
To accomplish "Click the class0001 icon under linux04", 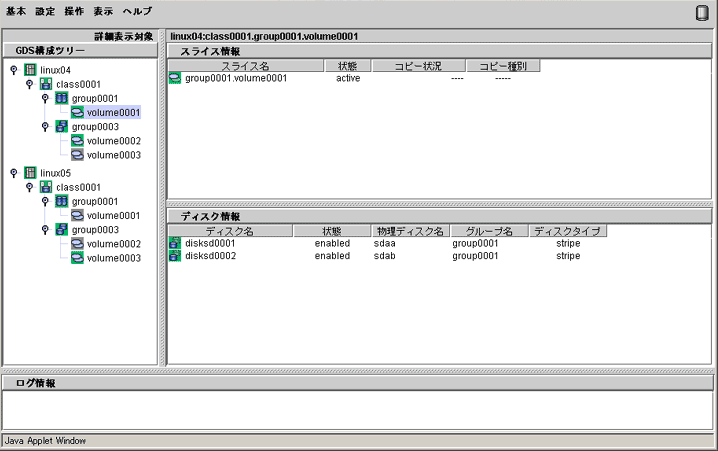I will click(46, 84).
